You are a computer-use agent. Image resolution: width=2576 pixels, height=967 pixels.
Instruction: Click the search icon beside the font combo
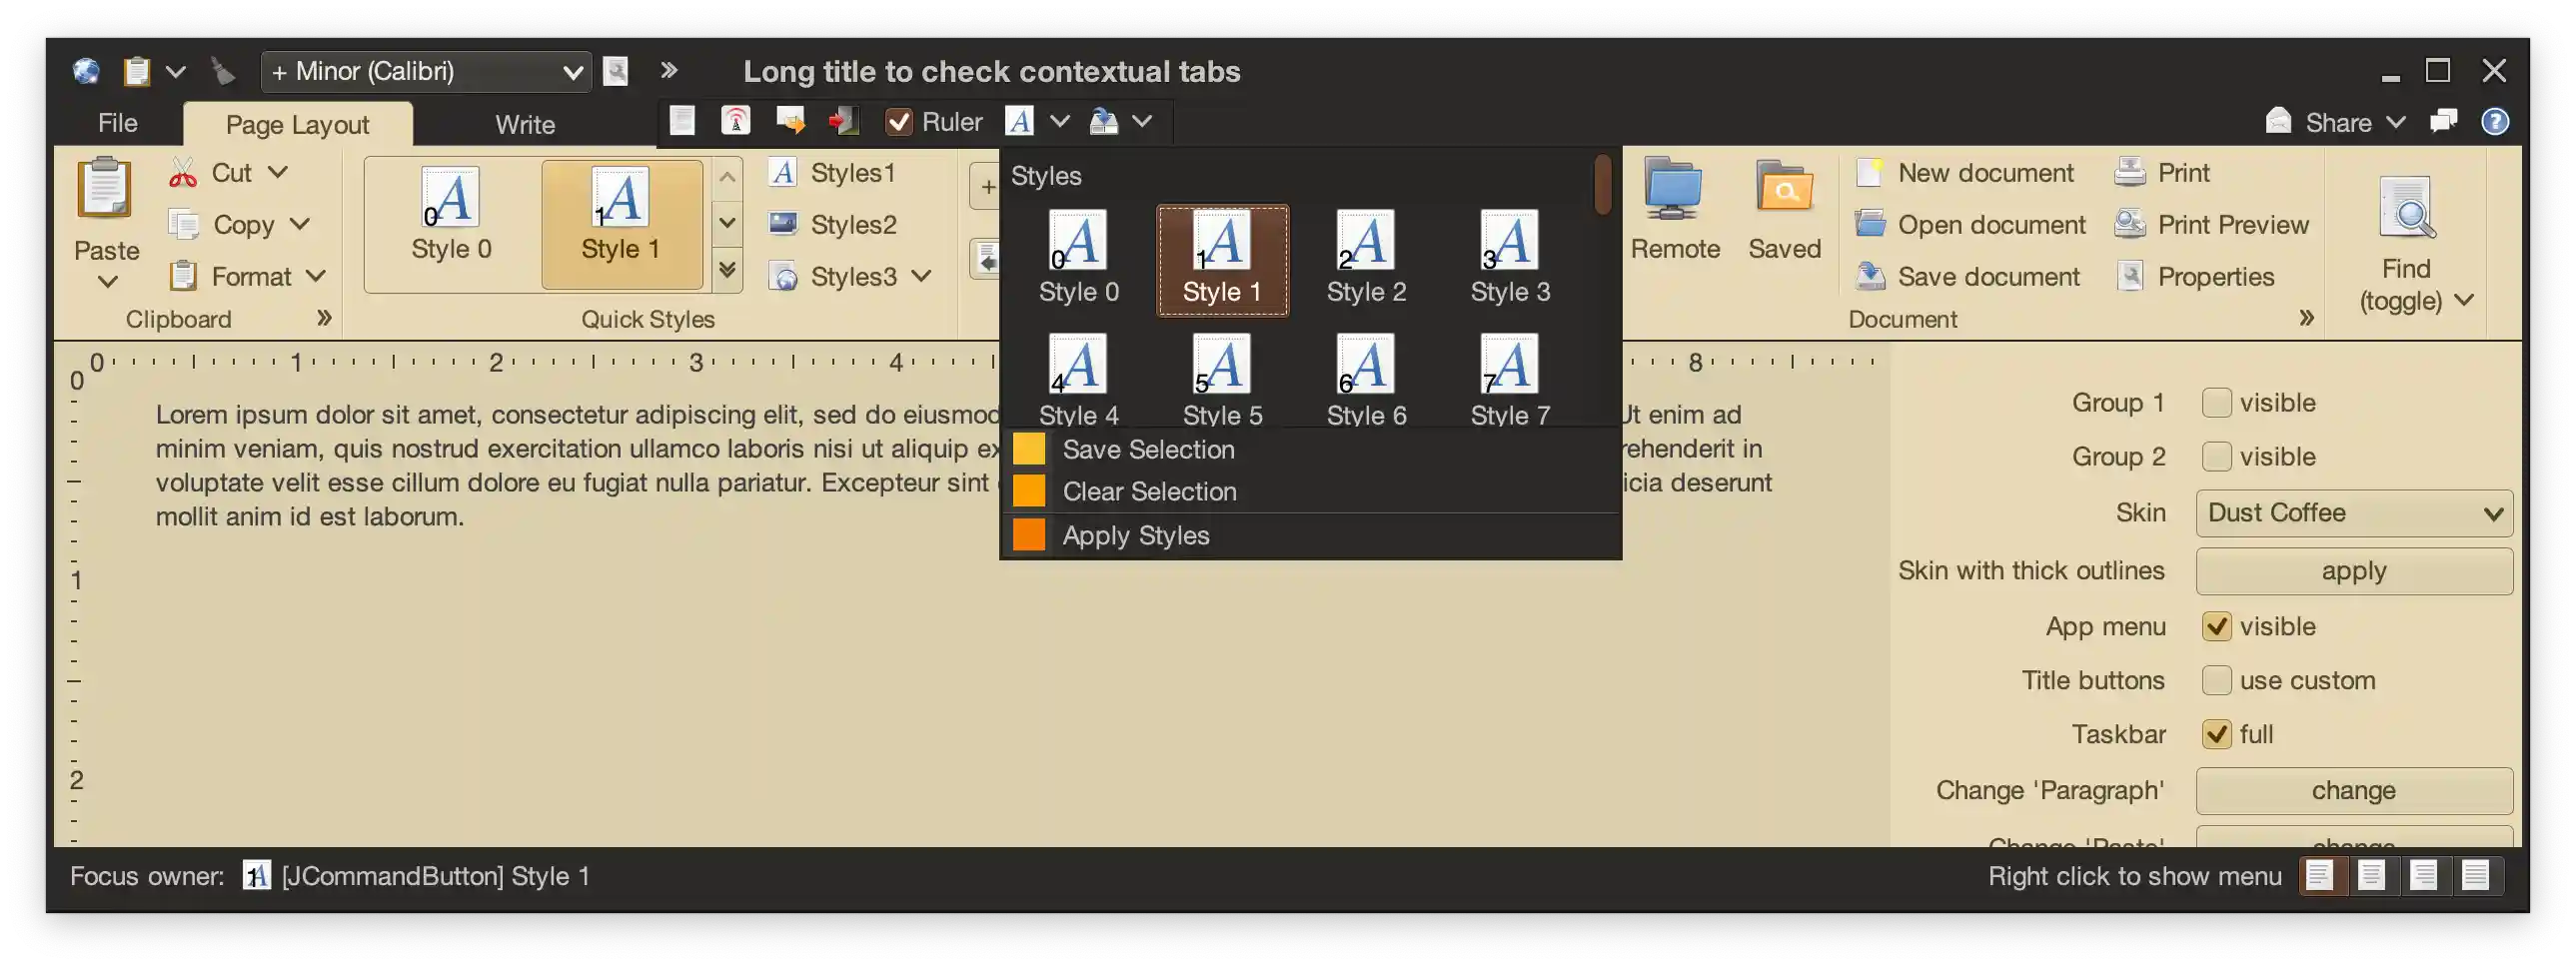click(616, 71)
